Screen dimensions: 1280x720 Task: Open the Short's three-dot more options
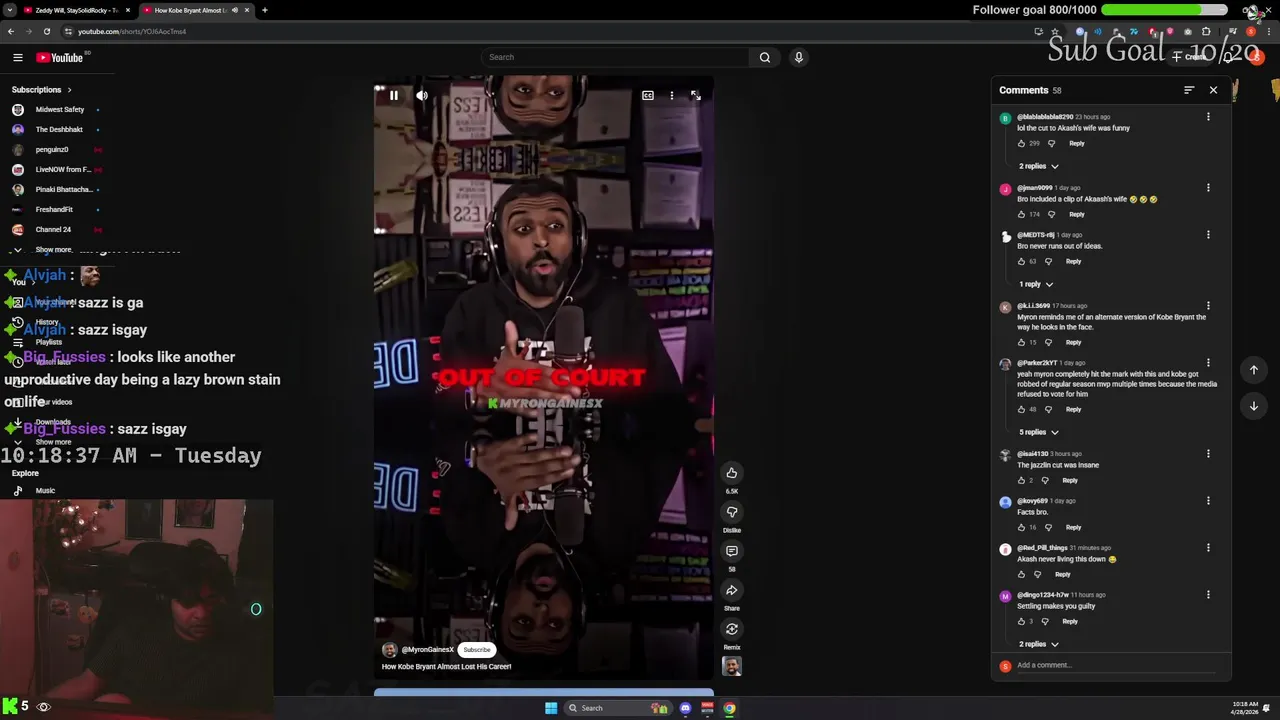672,96
